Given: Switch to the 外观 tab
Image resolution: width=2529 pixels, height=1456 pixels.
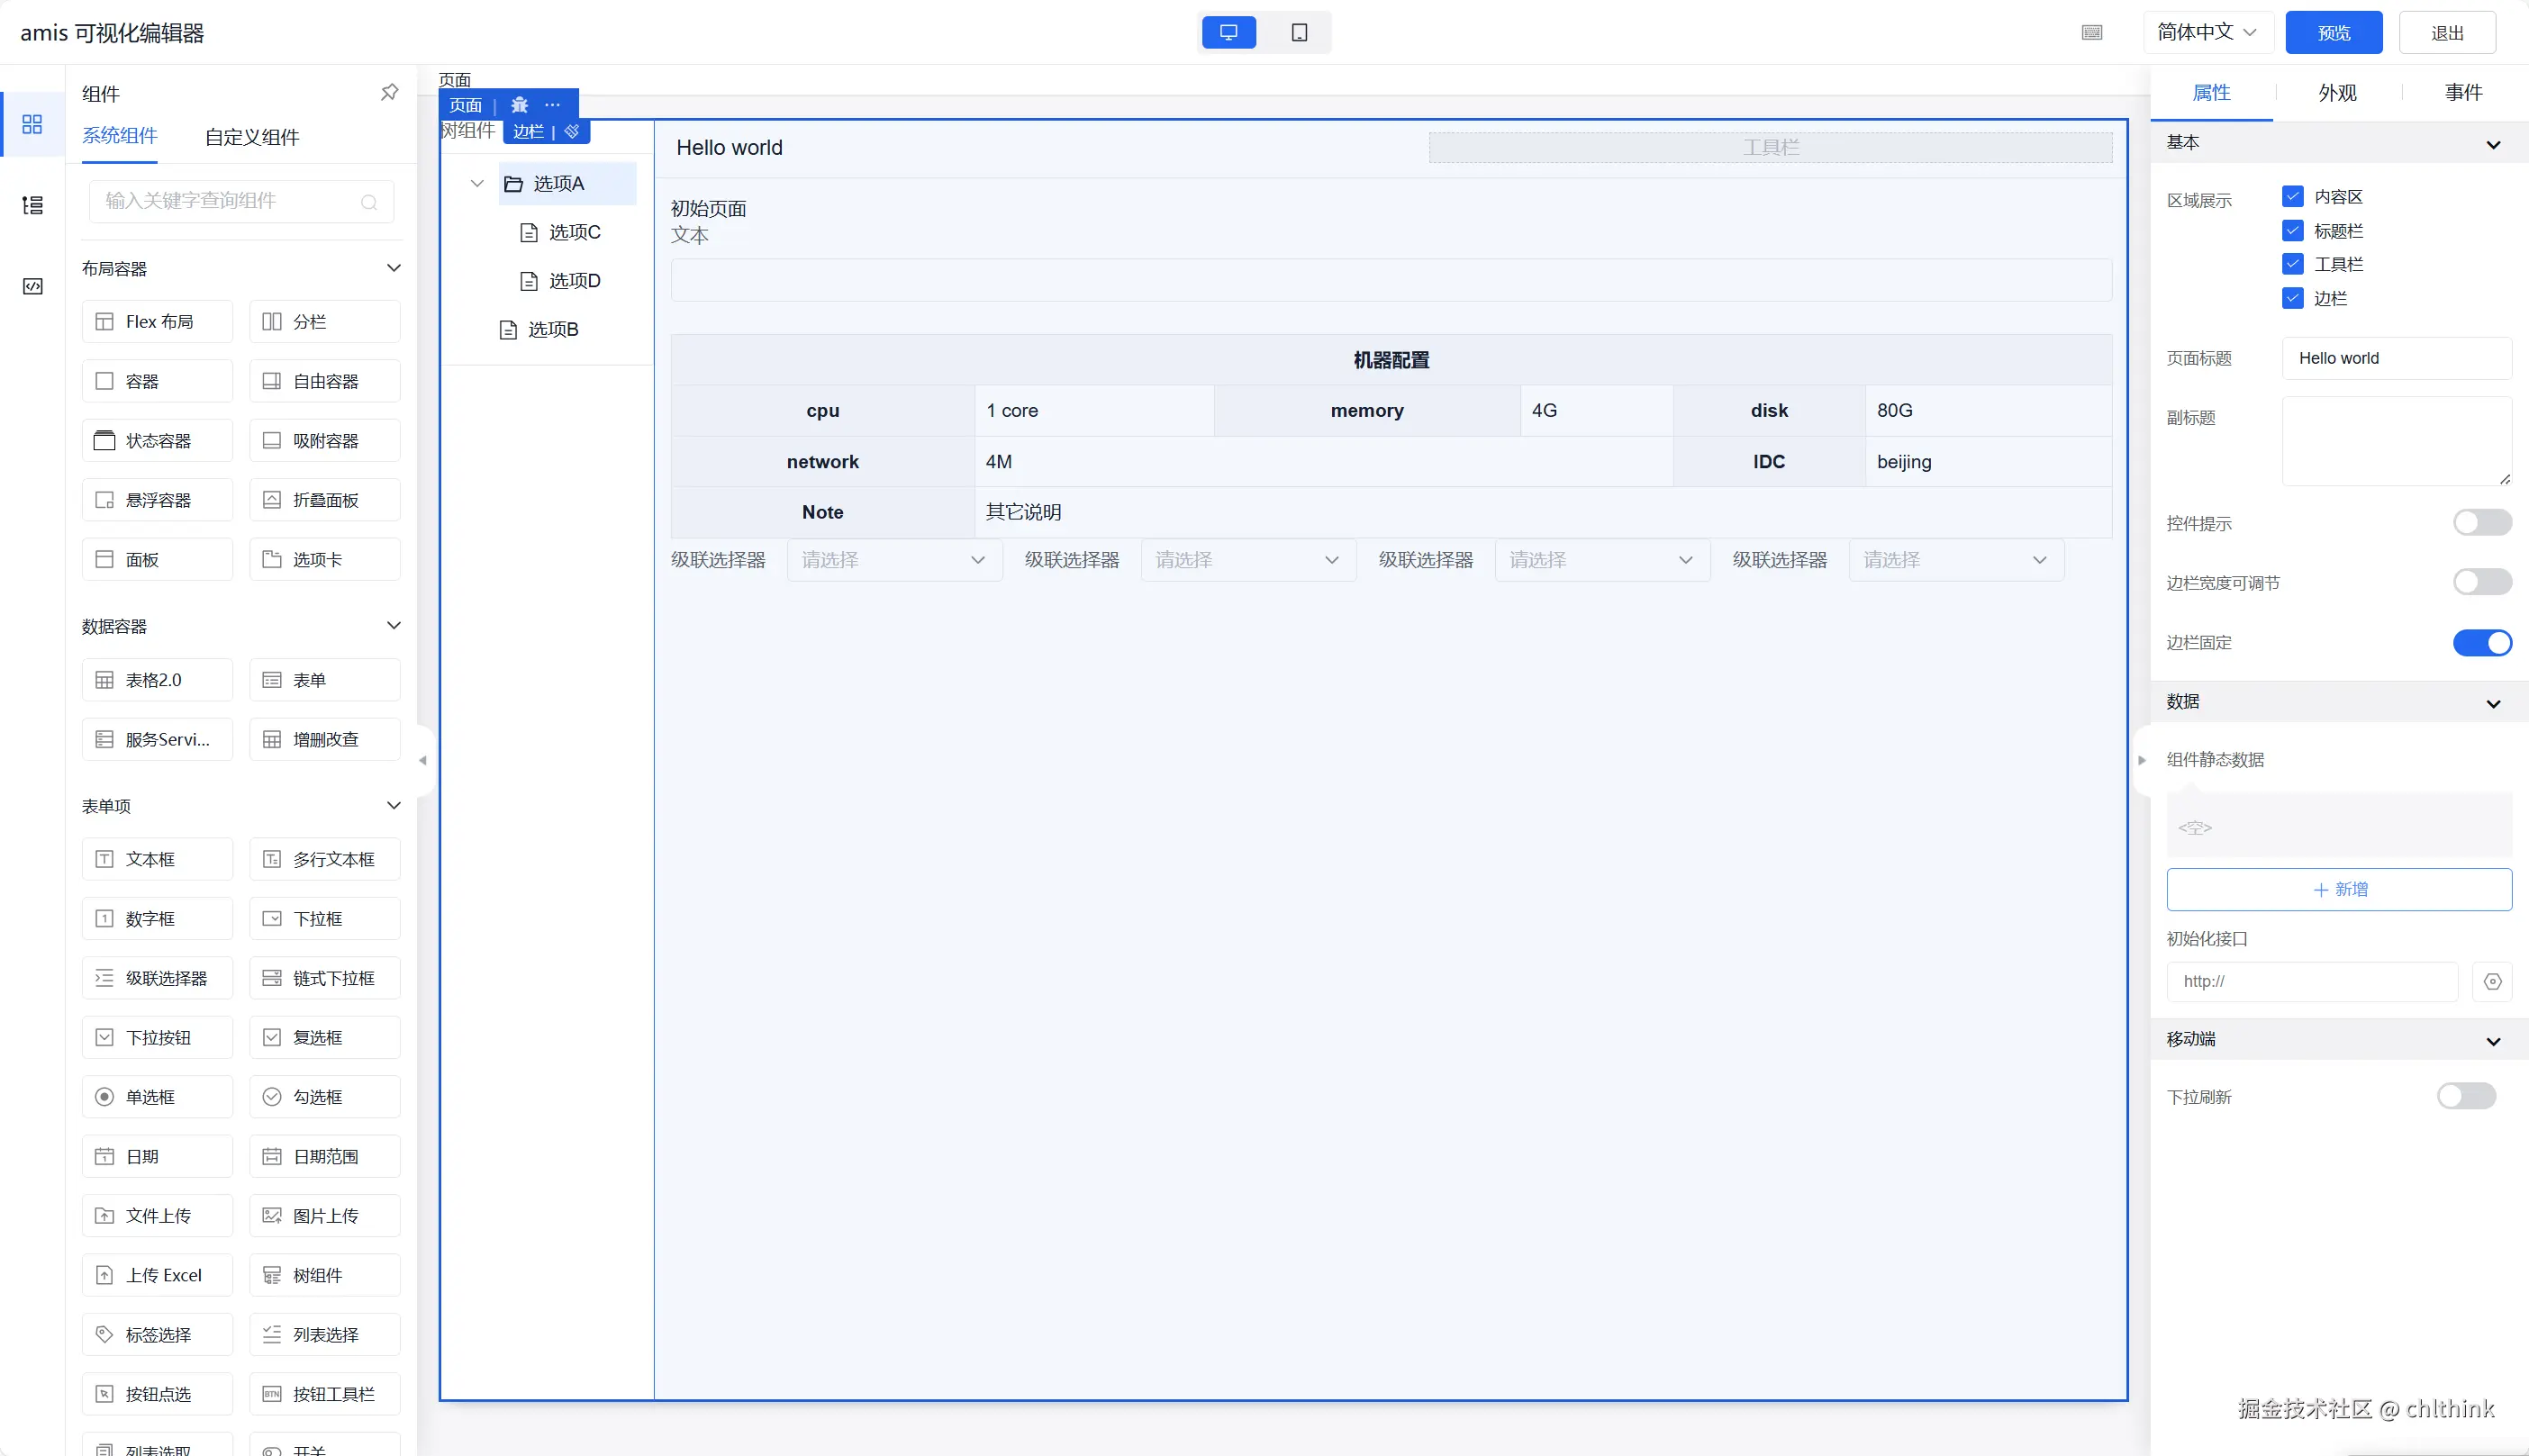Looking at the screenshot, I should point(2337,93).
